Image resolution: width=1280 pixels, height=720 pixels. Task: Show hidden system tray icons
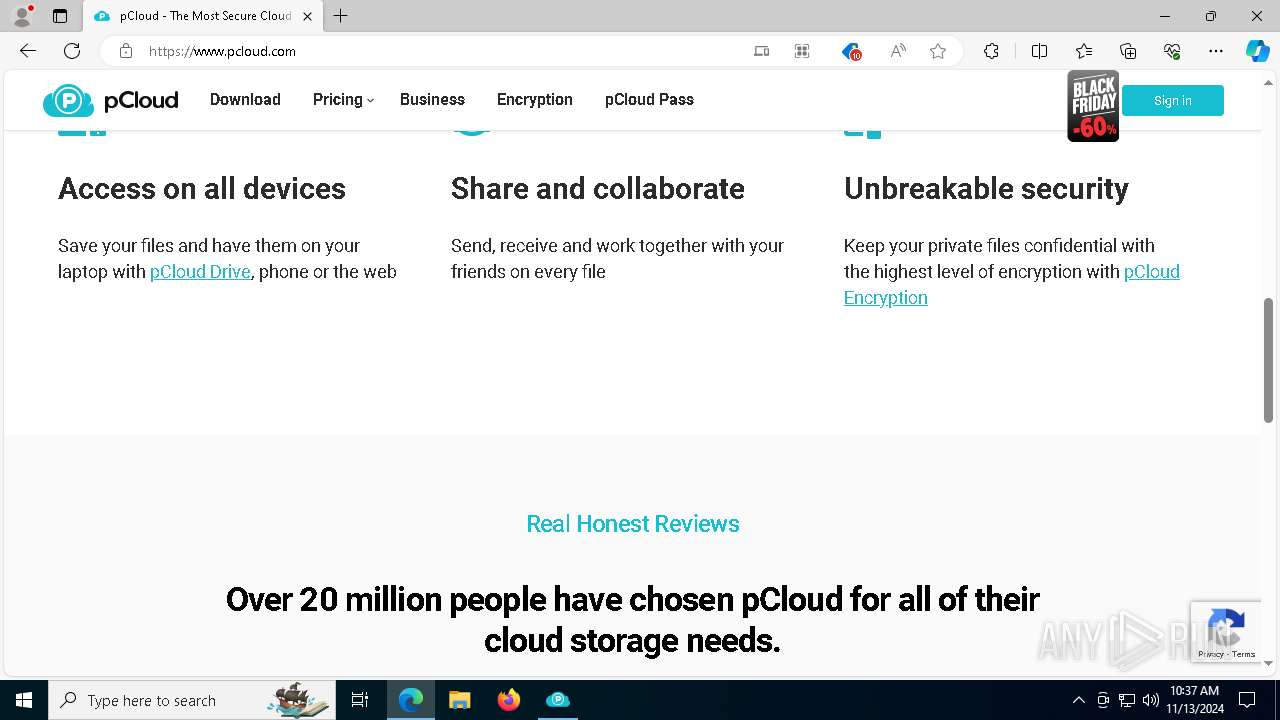click(1078, 700)
